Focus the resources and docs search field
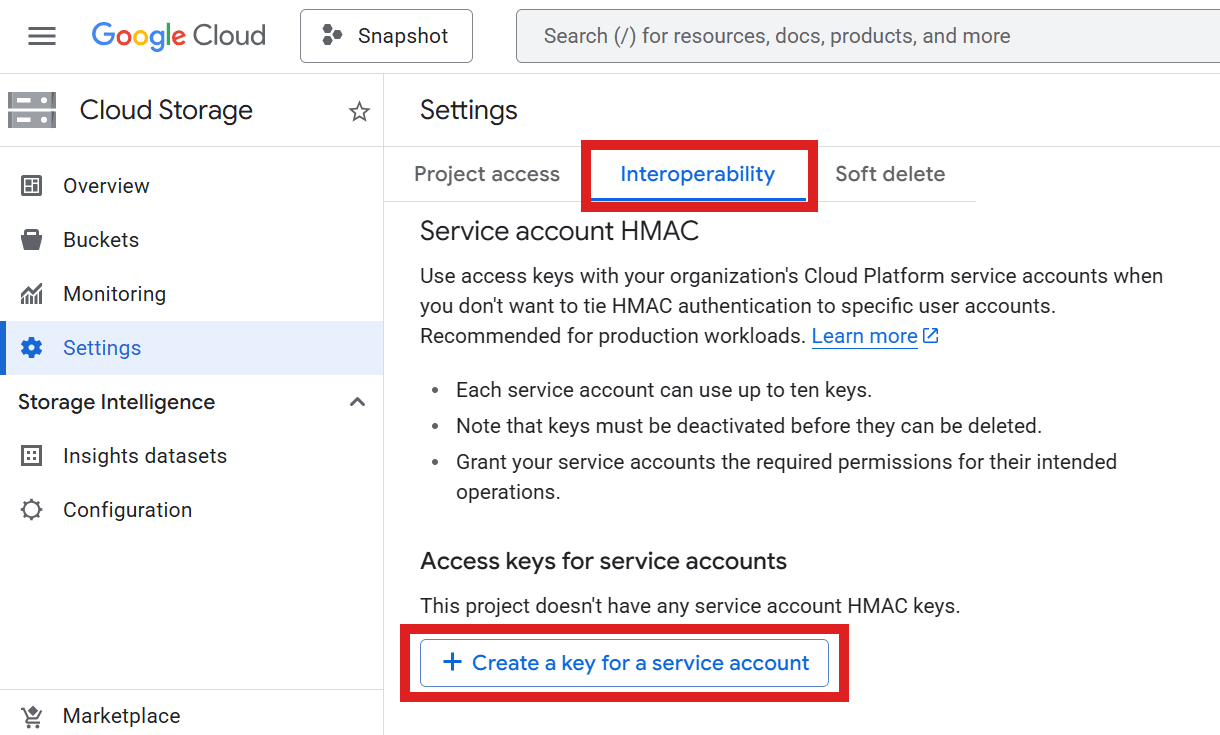 868,36
